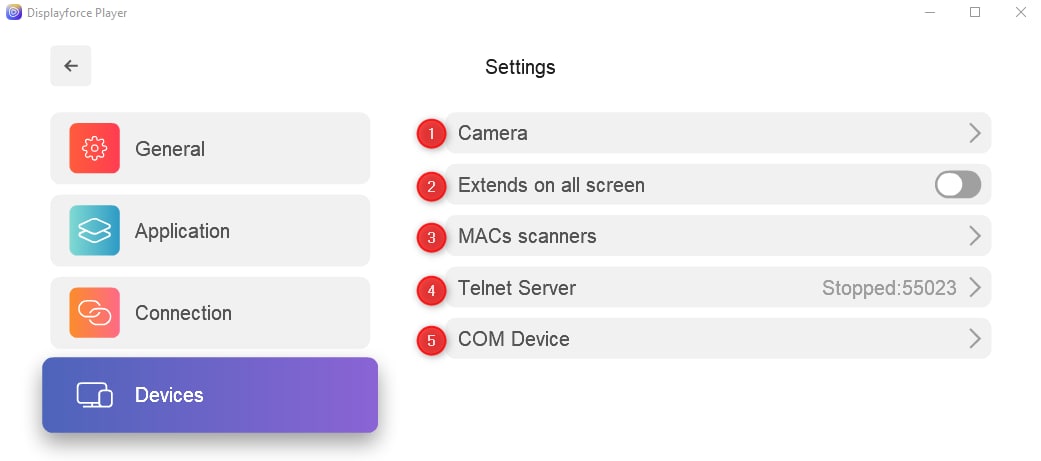Screen dimensions: 1041x461
Task: Expand the COM Device chevron
Action: [975, 339]
